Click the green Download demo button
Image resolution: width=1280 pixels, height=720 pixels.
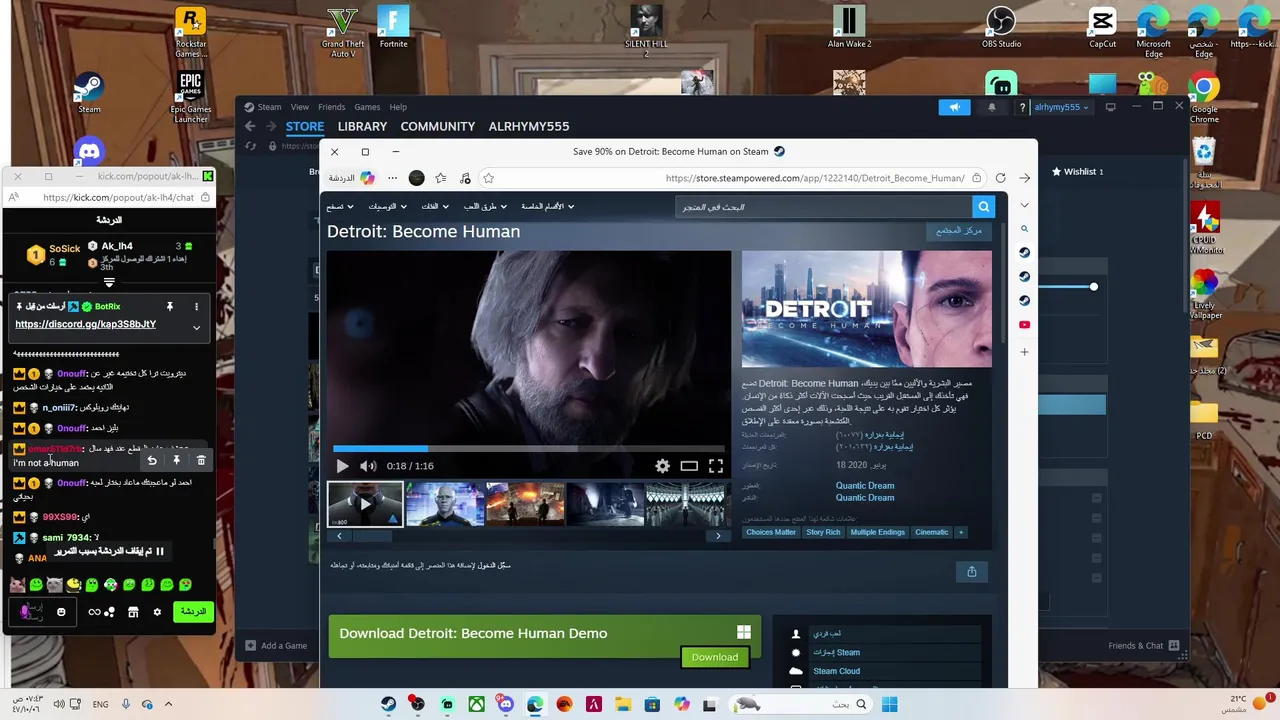click(715, 657)
